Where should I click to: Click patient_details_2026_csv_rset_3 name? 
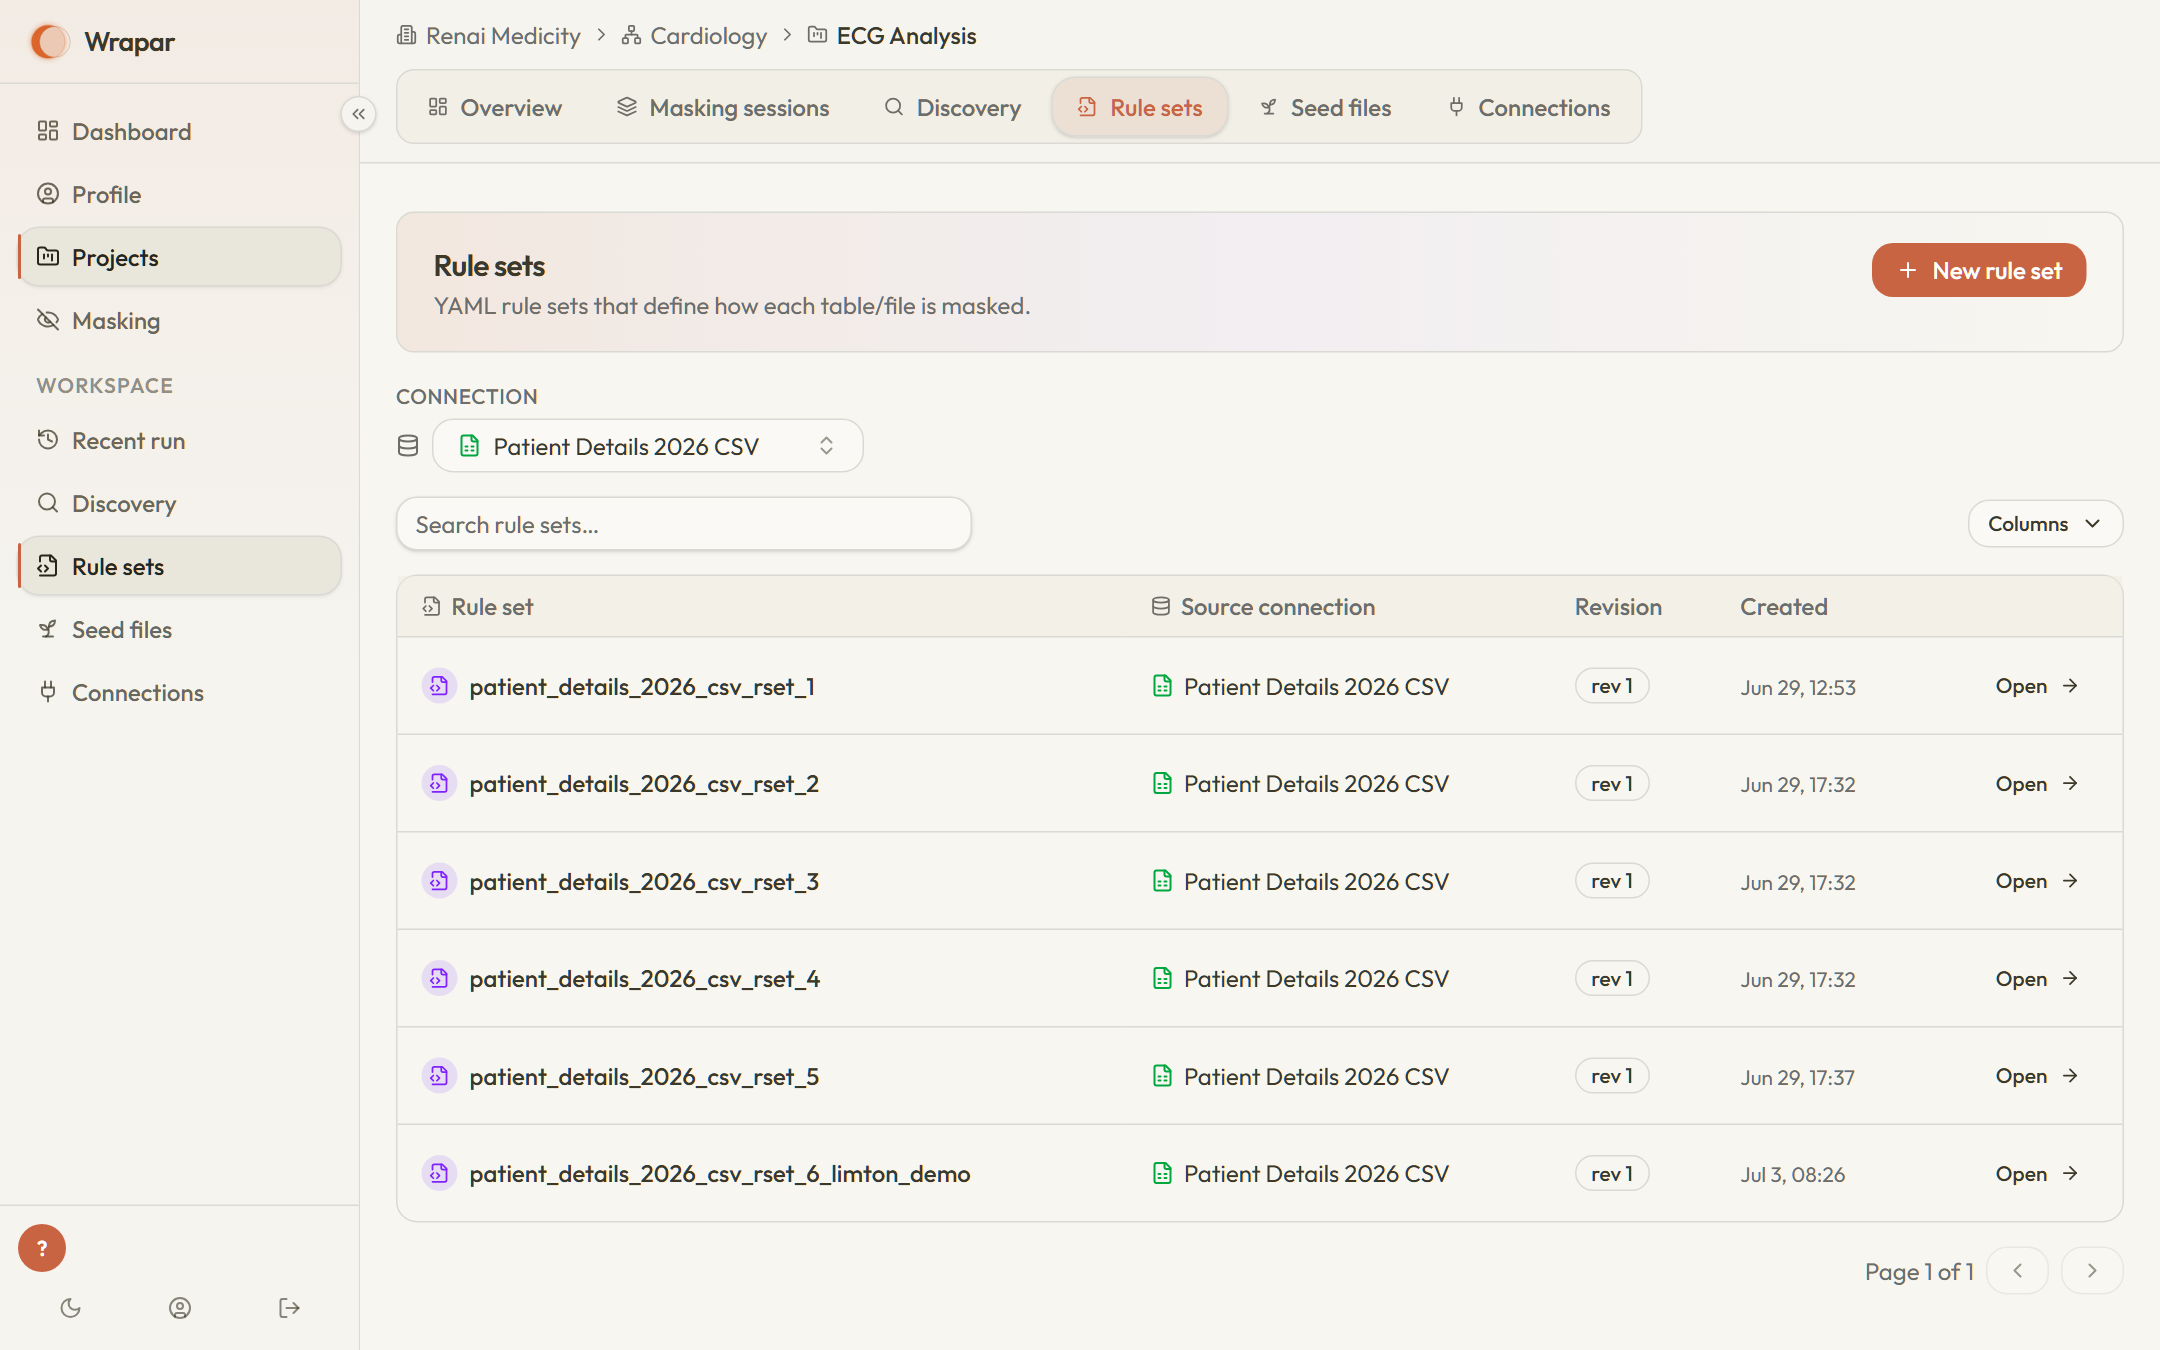click(644, 882)
